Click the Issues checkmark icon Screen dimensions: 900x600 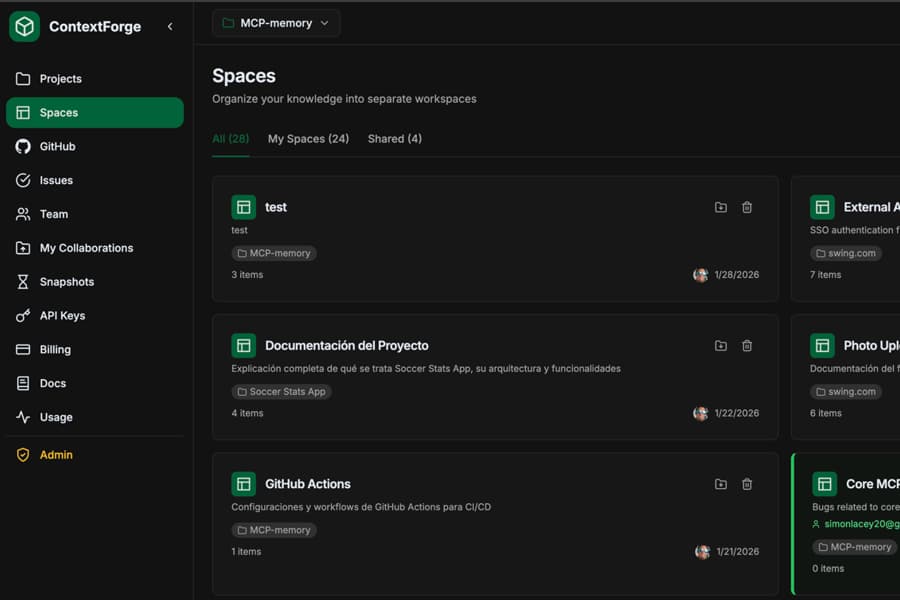[x=23, y=180]
